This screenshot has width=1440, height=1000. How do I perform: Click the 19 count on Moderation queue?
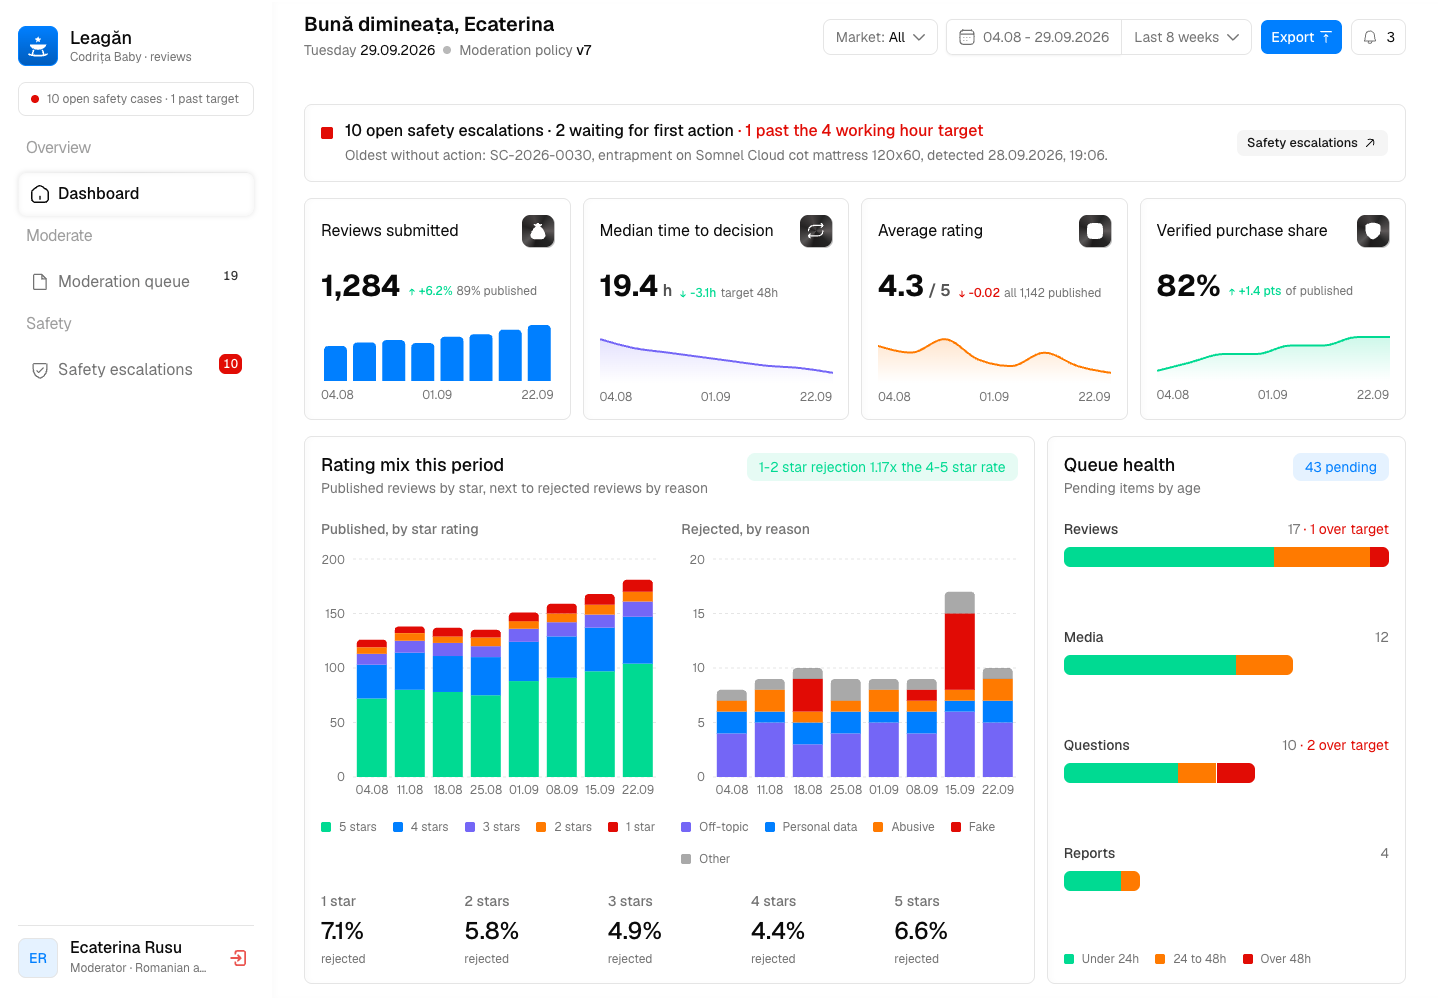[x=230, y=276]
